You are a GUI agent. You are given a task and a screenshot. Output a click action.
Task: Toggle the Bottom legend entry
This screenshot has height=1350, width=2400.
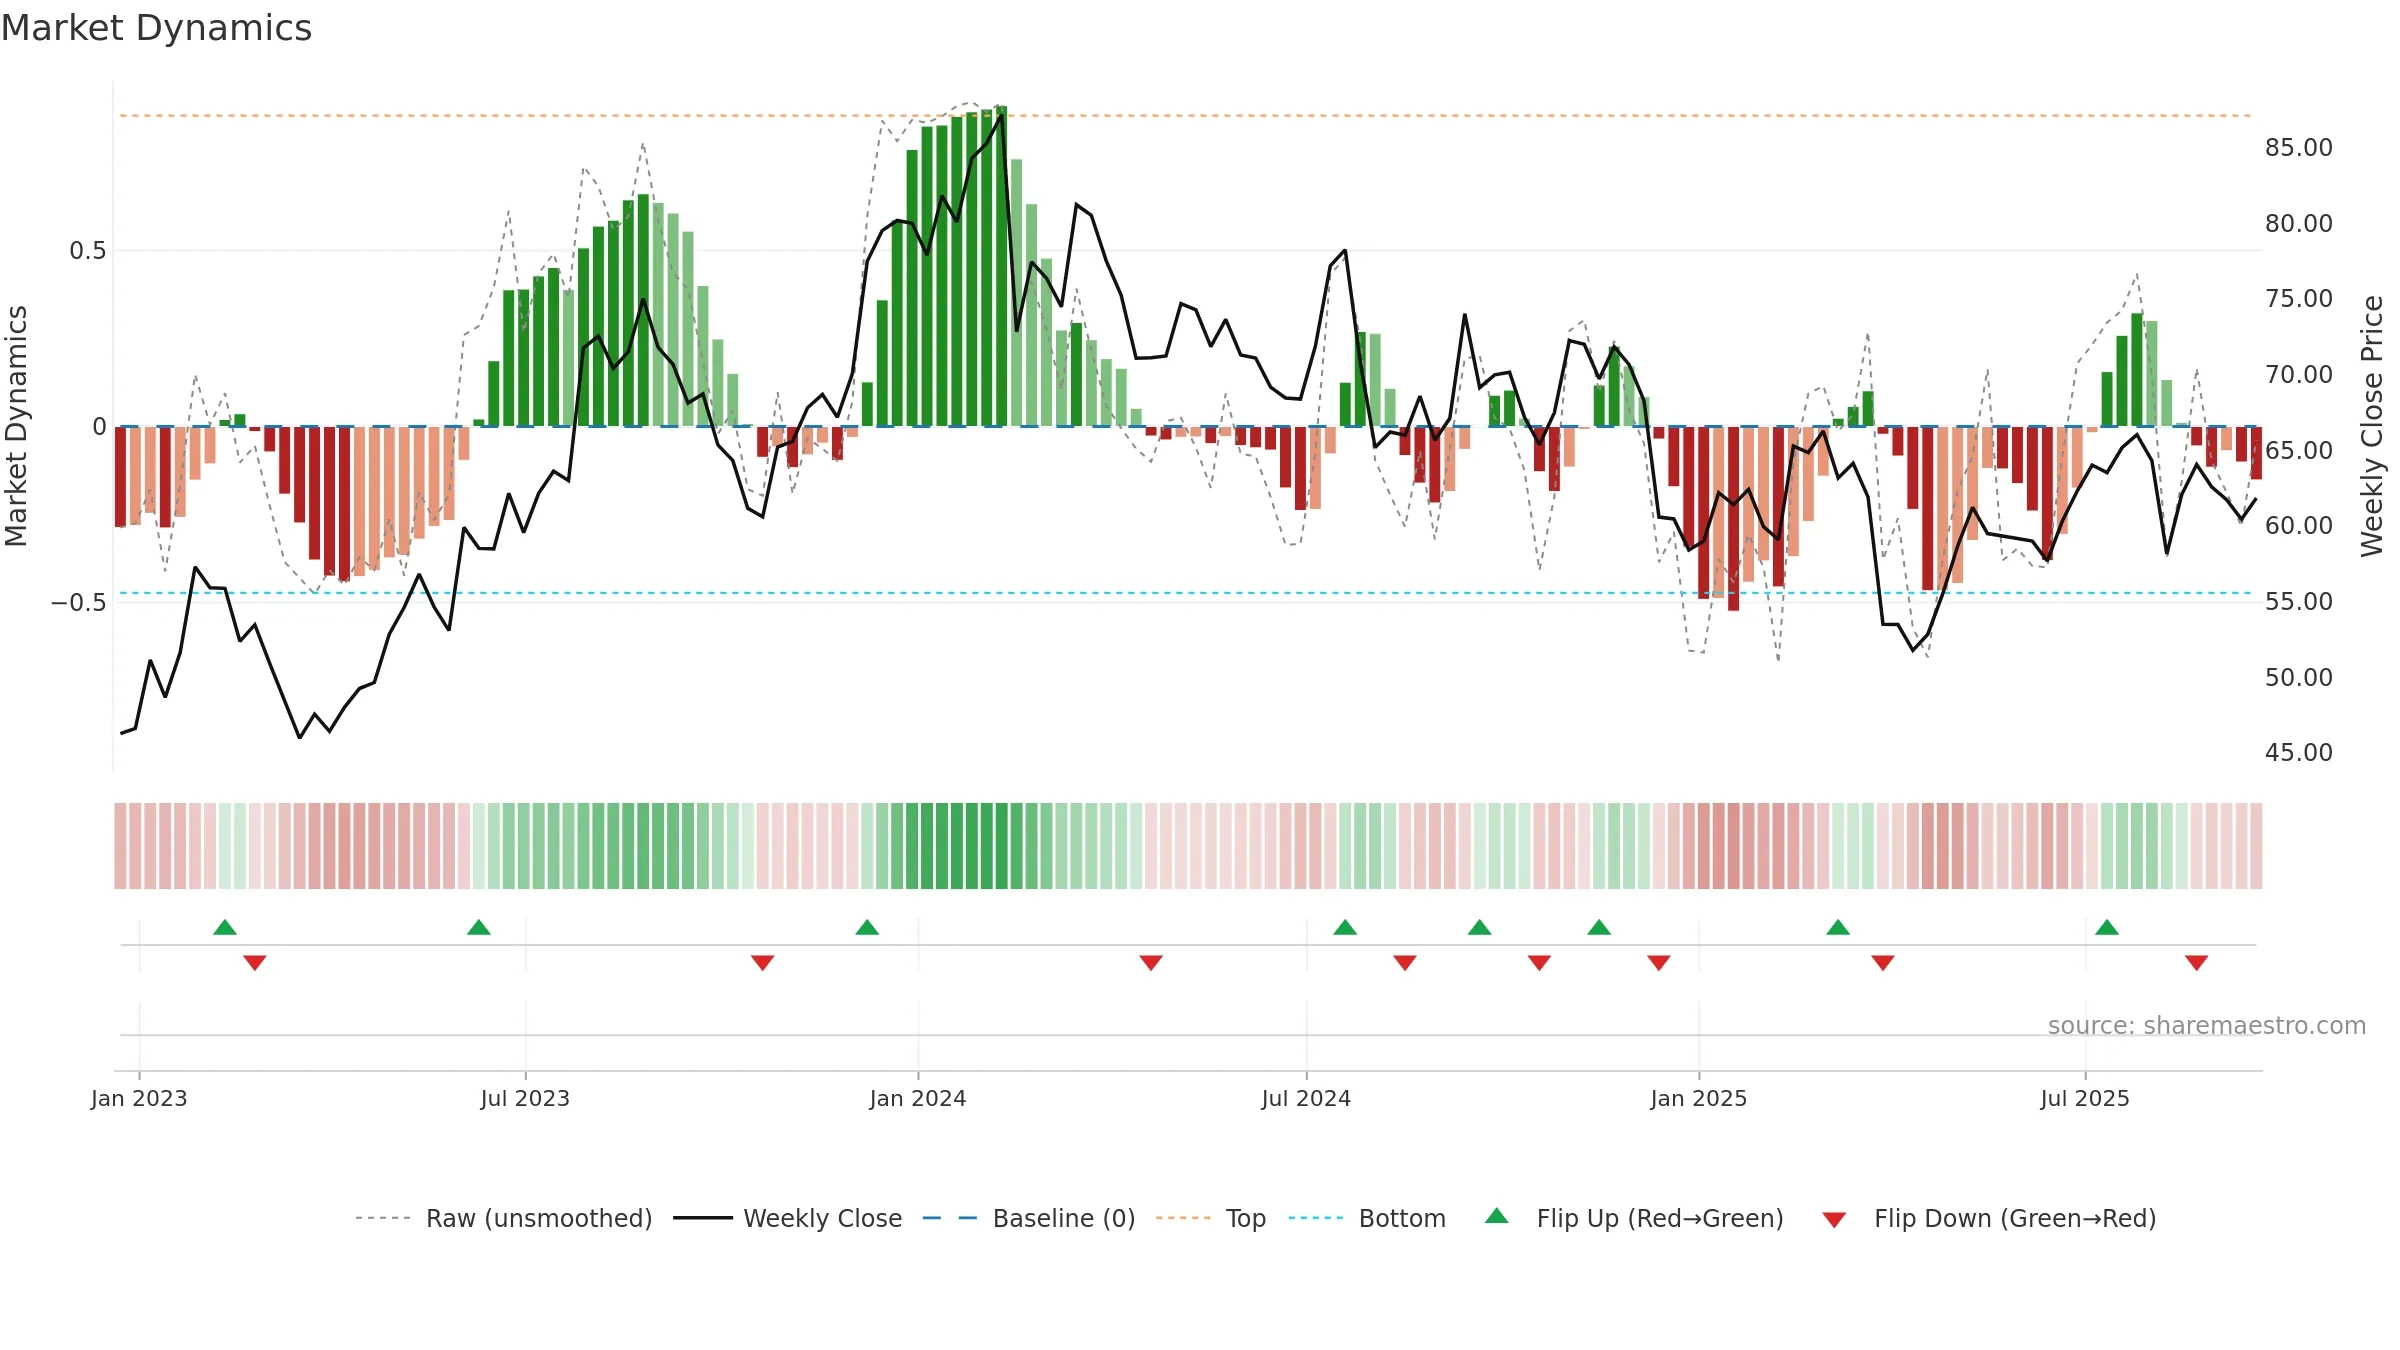click(x=1367, y=1218)
